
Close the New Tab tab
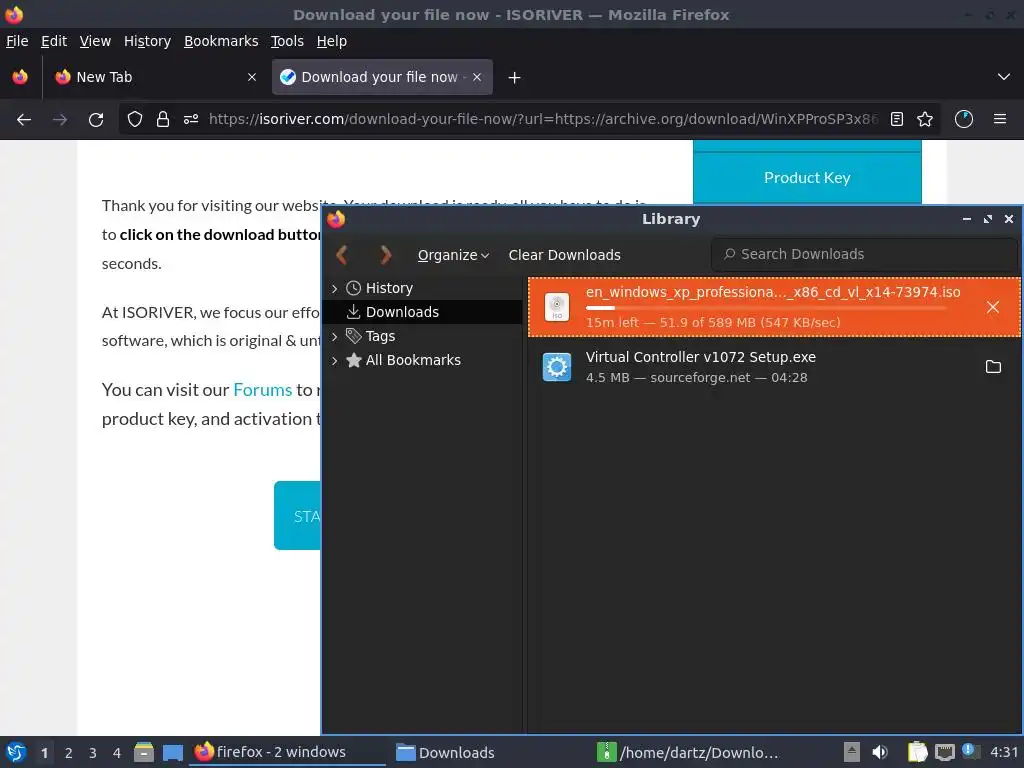pos(252,77)
